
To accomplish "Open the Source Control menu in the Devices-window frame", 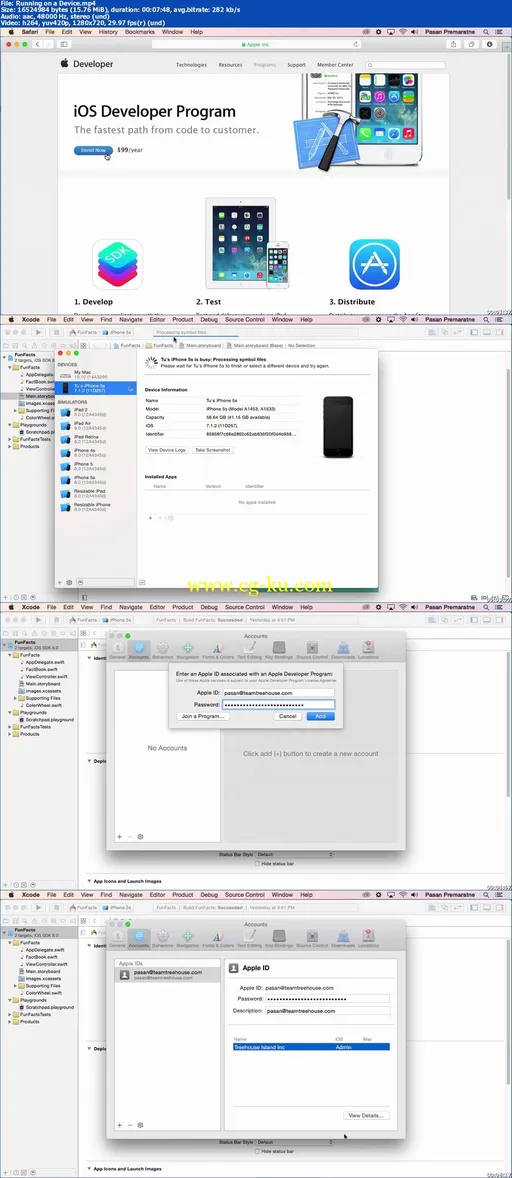I will [245, 319].
